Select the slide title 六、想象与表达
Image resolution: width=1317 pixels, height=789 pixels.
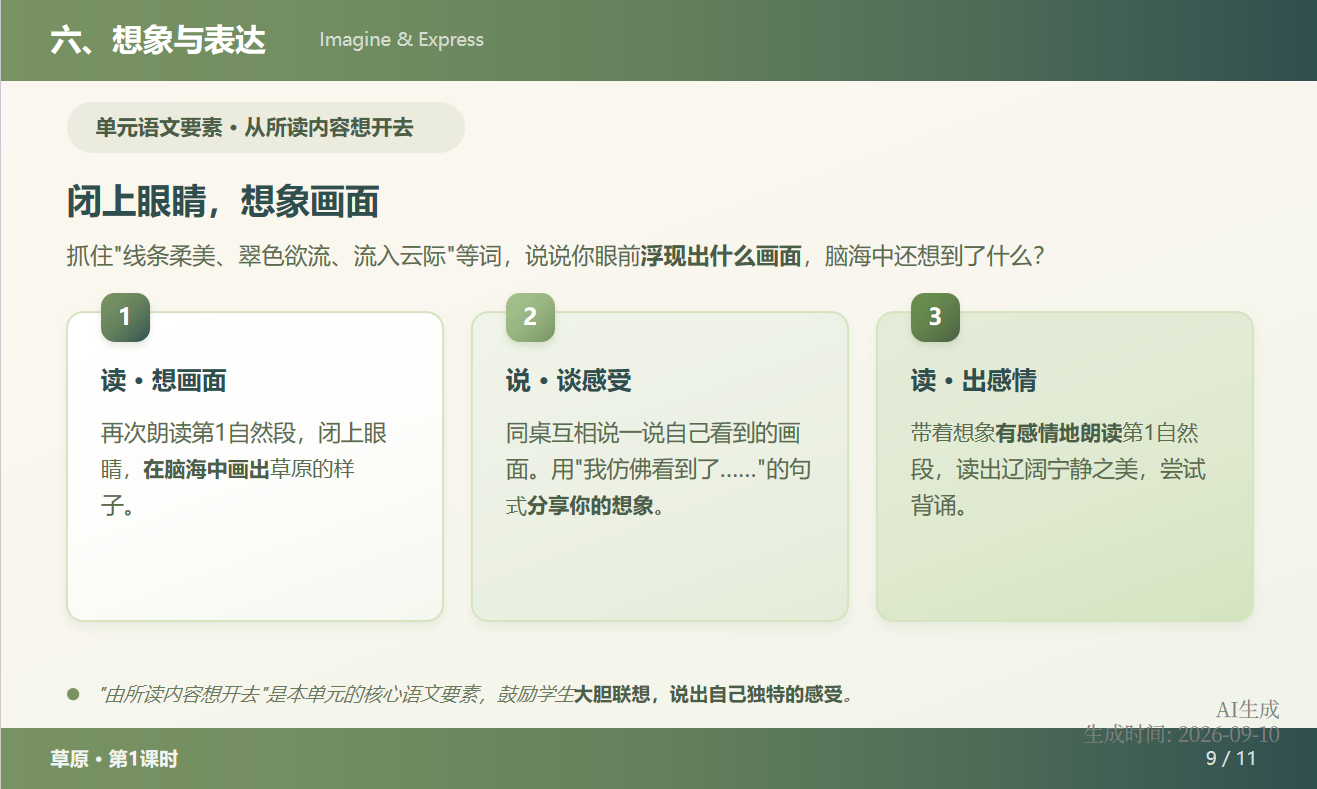pyautogui.click(x=158, y=40)
